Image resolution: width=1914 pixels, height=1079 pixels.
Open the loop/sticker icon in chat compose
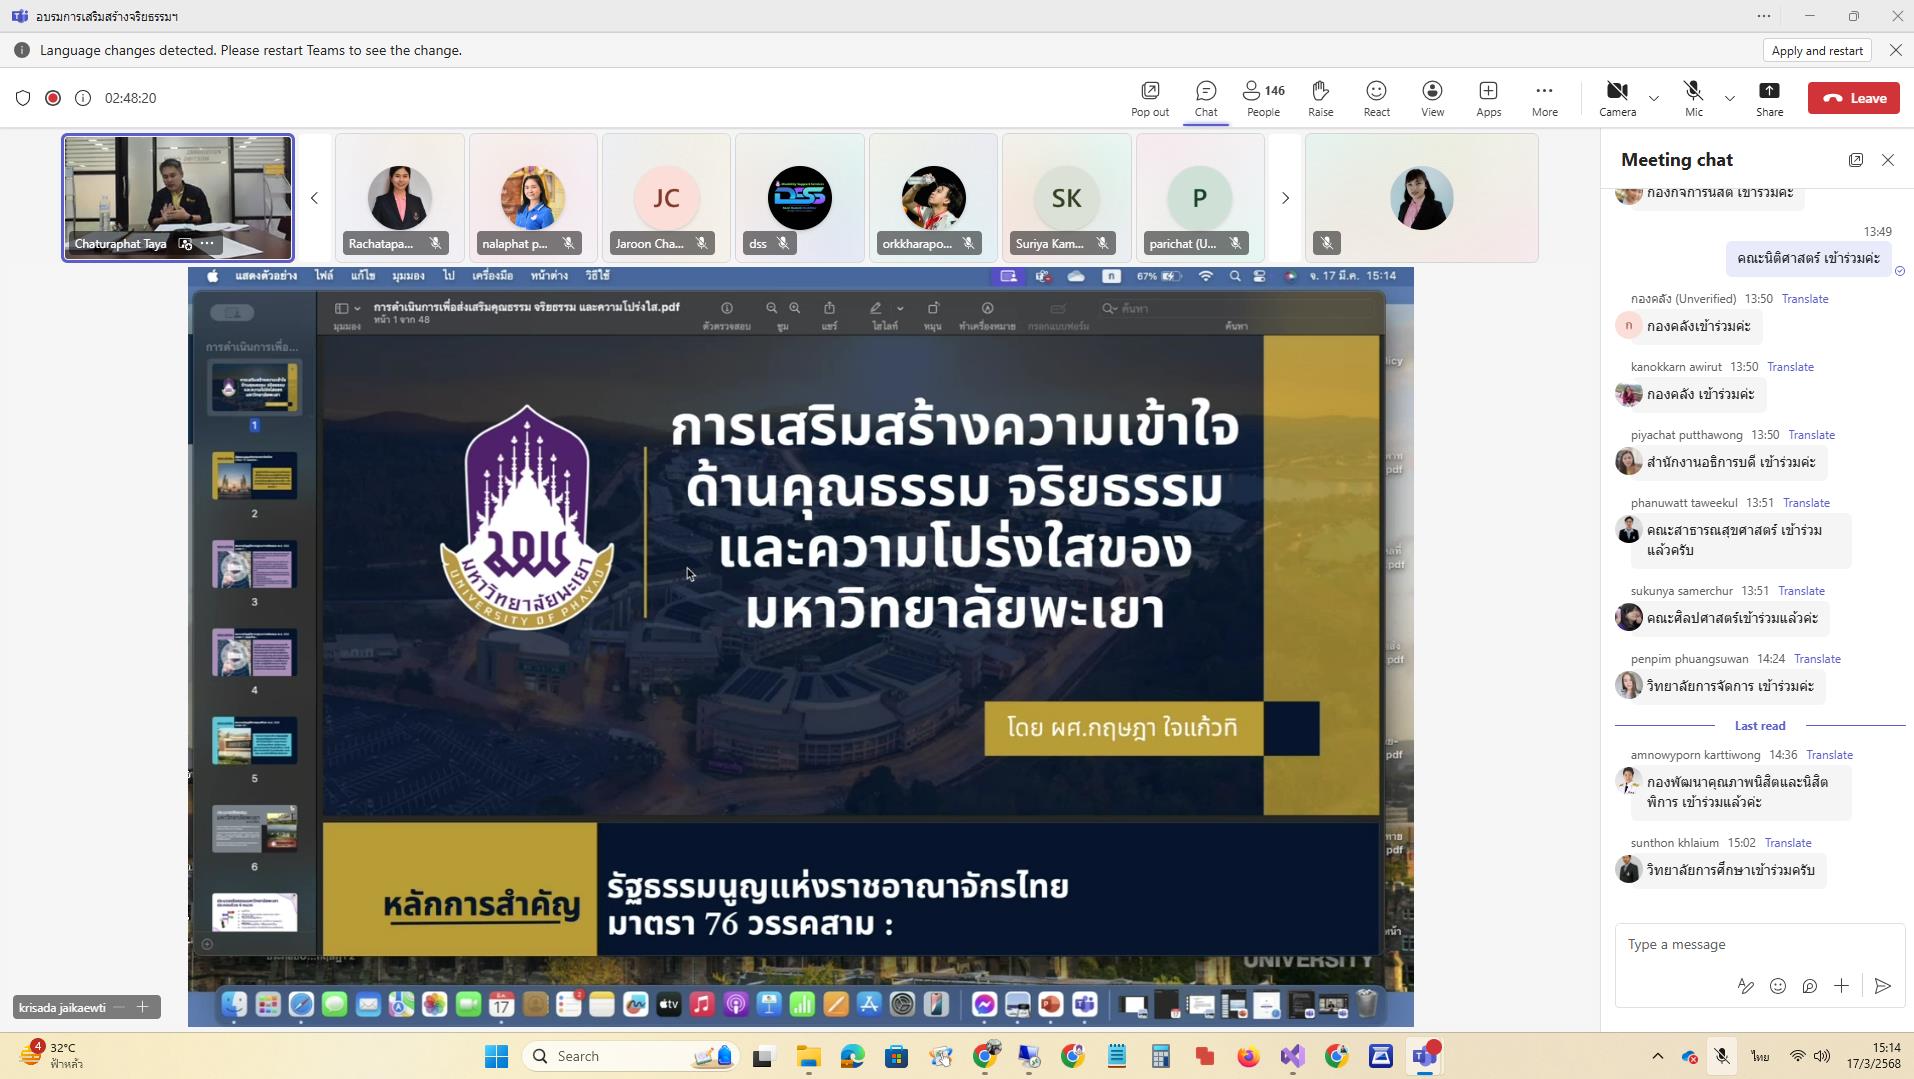point(1810,986)
